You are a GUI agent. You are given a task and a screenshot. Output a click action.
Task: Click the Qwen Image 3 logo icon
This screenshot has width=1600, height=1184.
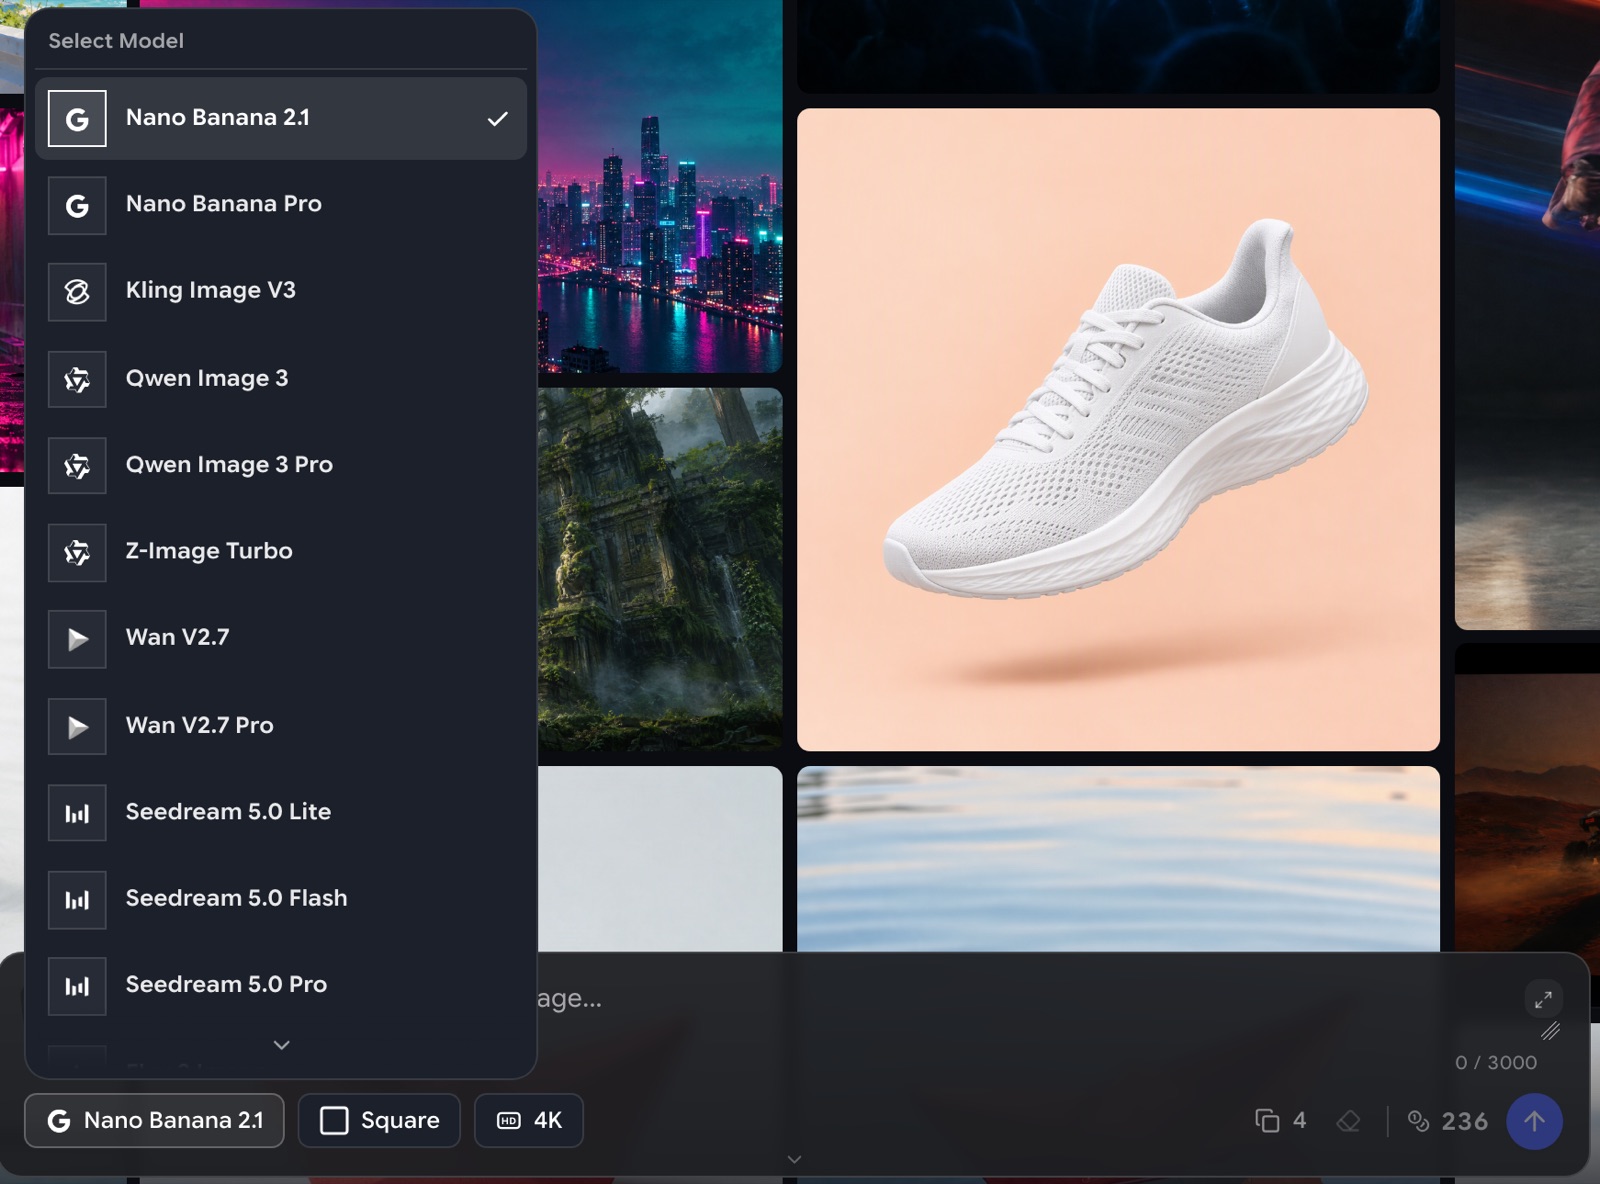(77, 379)
